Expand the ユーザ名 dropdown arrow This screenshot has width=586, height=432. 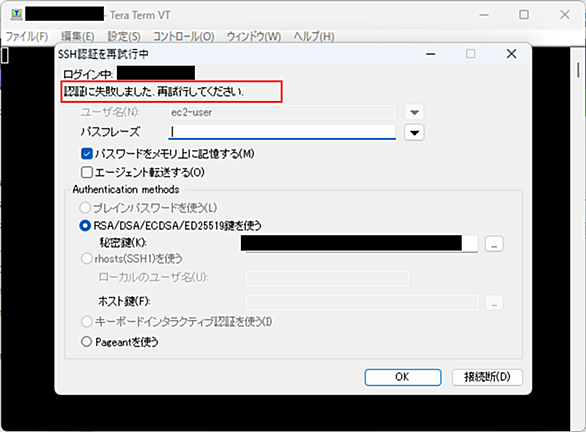[x=414, y=112]
